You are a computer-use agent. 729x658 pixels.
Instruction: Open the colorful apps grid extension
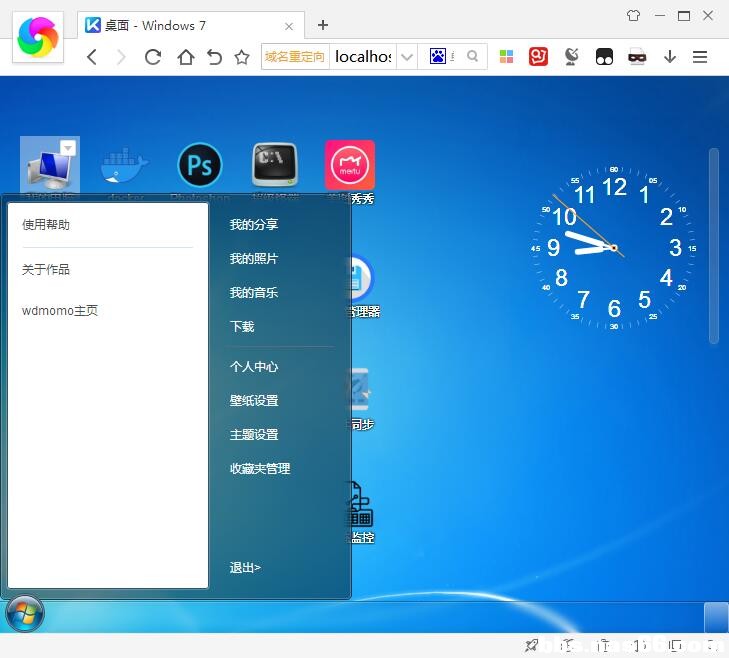click(506, 57)
